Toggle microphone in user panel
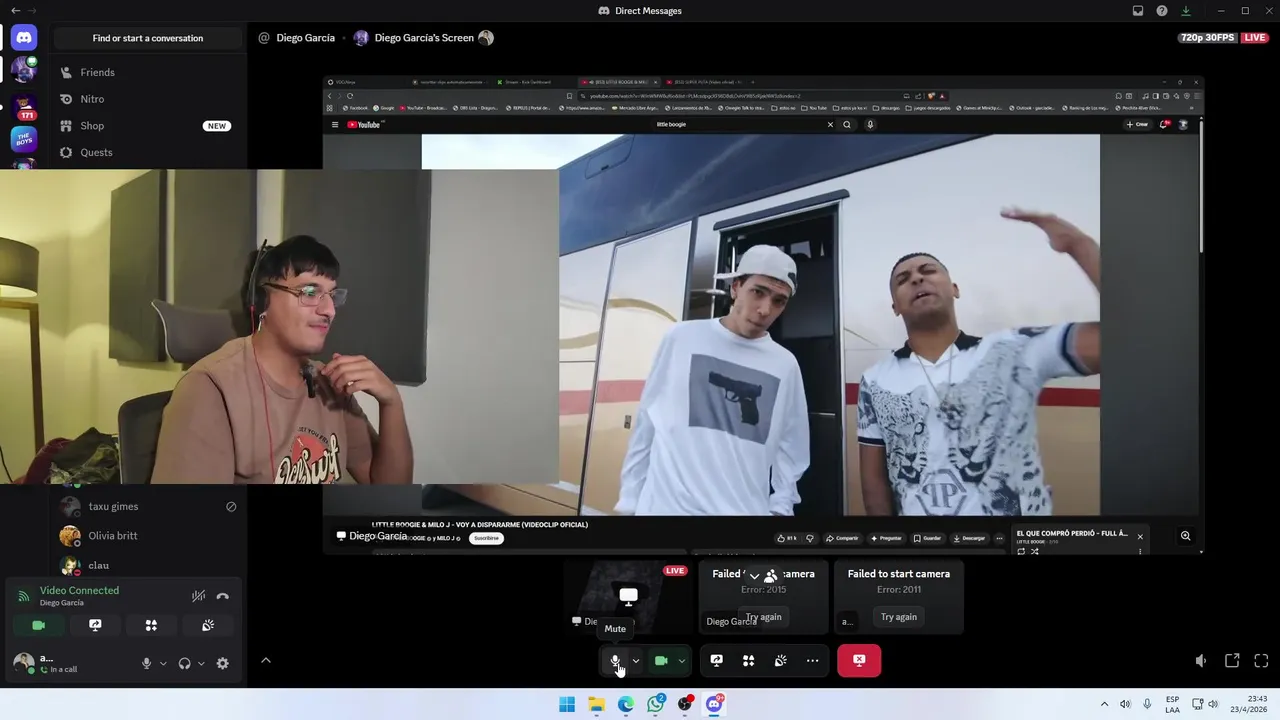 [x=147, y=663]
